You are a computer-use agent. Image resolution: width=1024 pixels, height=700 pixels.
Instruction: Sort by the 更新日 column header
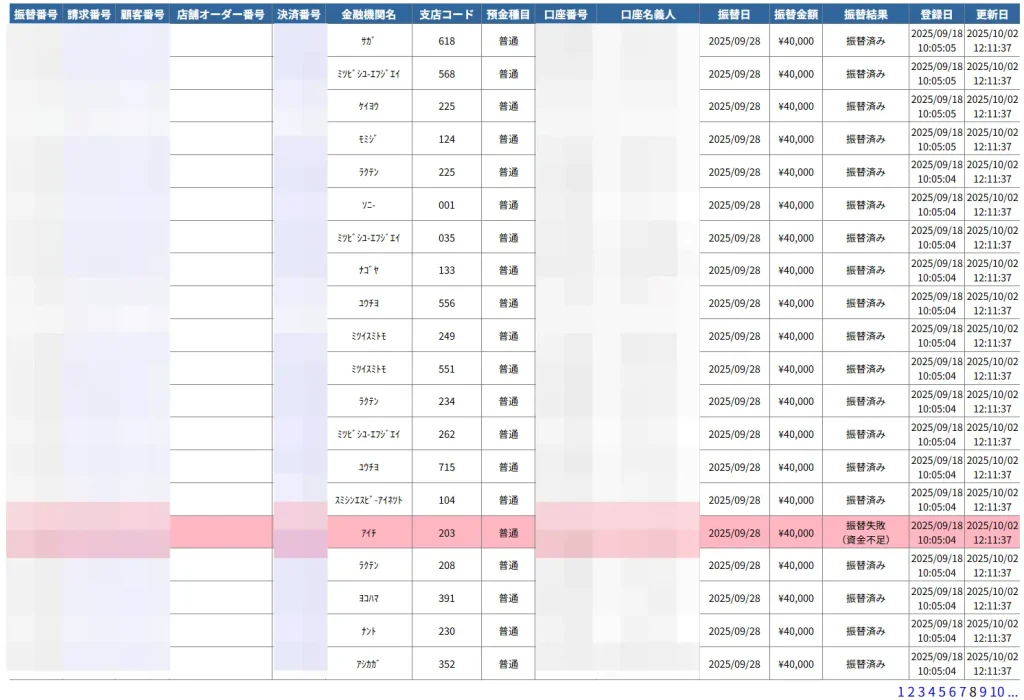(x=992, y=15)
